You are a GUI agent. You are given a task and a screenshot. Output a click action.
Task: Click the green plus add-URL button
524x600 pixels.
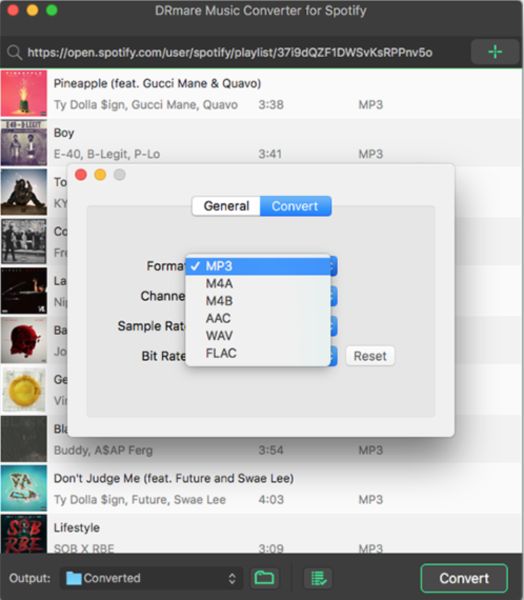(x=495, y=52)
